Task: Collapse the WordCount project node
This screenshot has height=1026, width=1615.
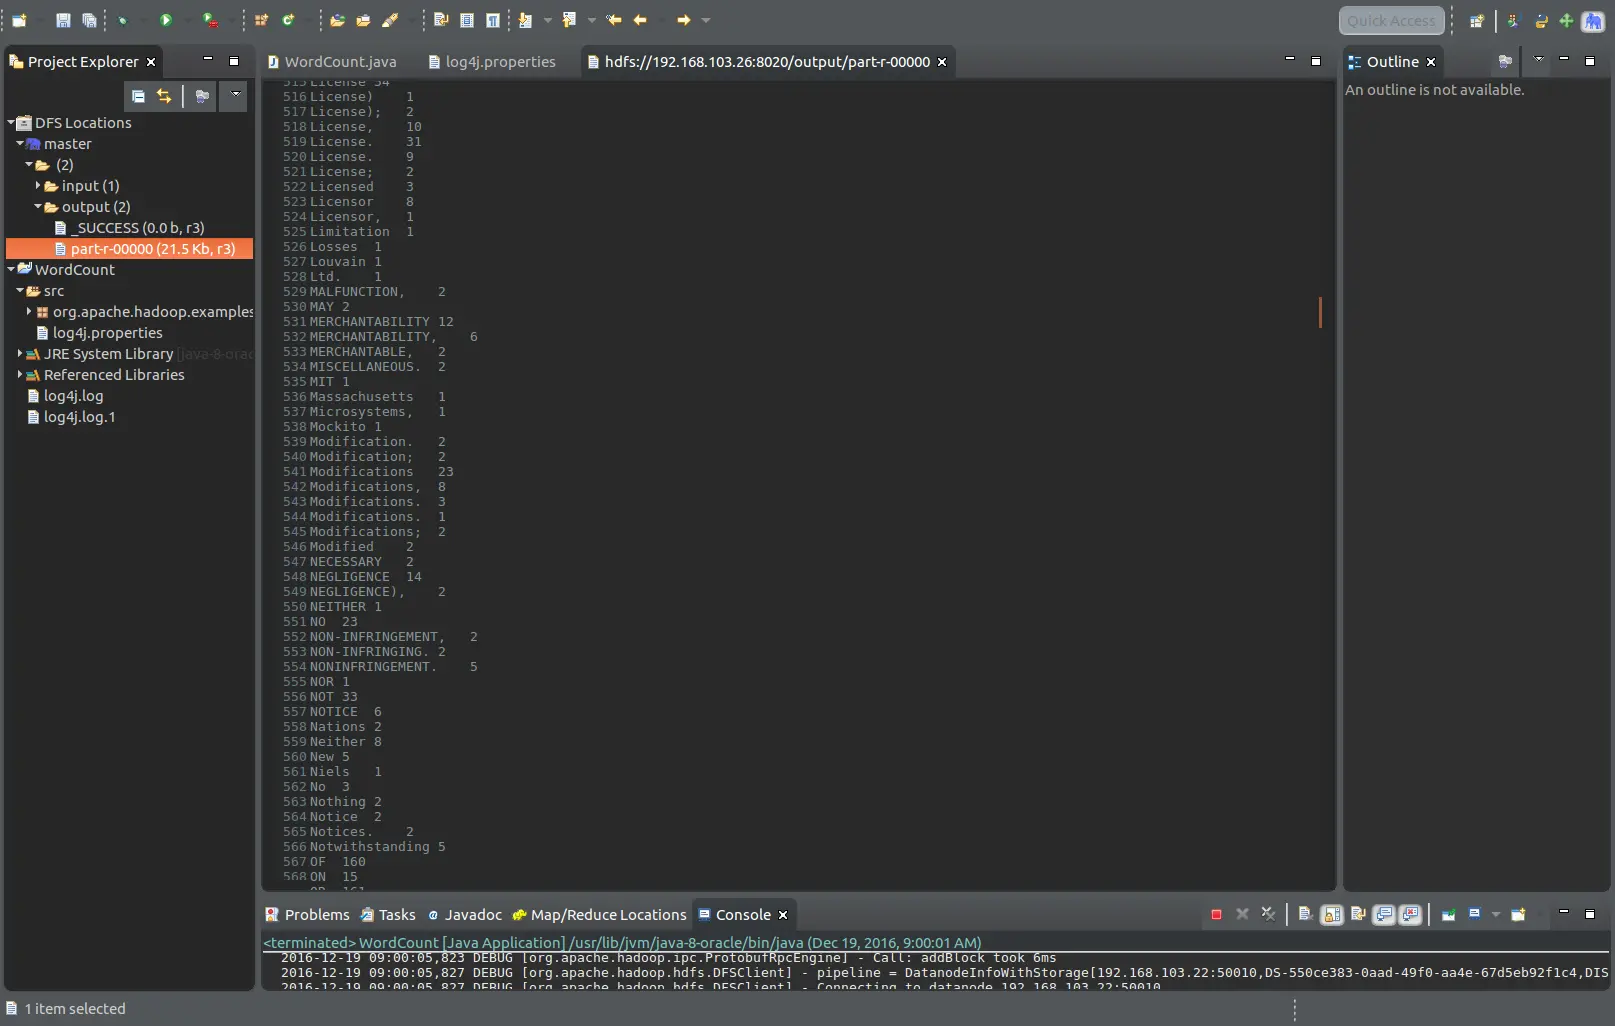Action: pos(11,269)
